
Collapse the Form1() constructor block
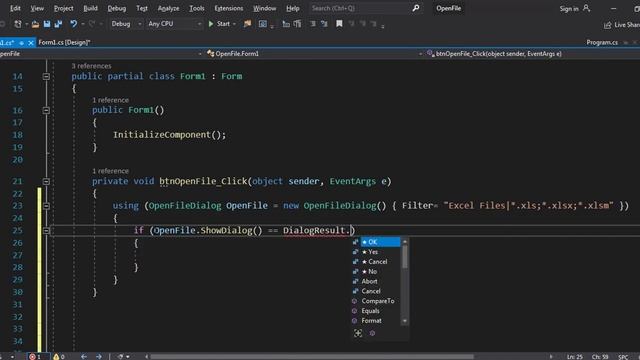pyautogui.click(x=46, y=110)
